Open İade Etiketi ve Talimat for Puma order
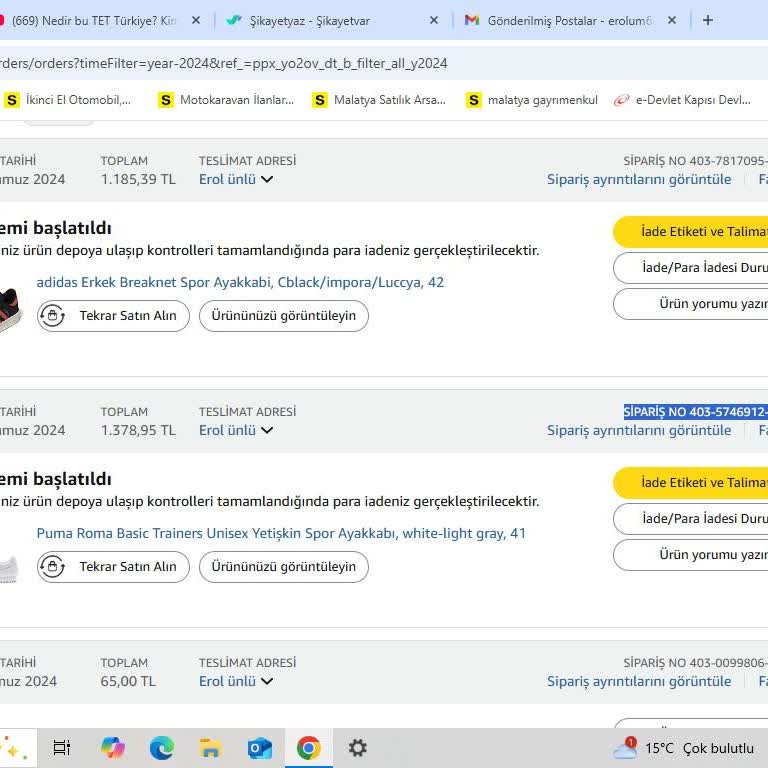The image size is (768, 768). pyautogui.click(x=691, y=483)
